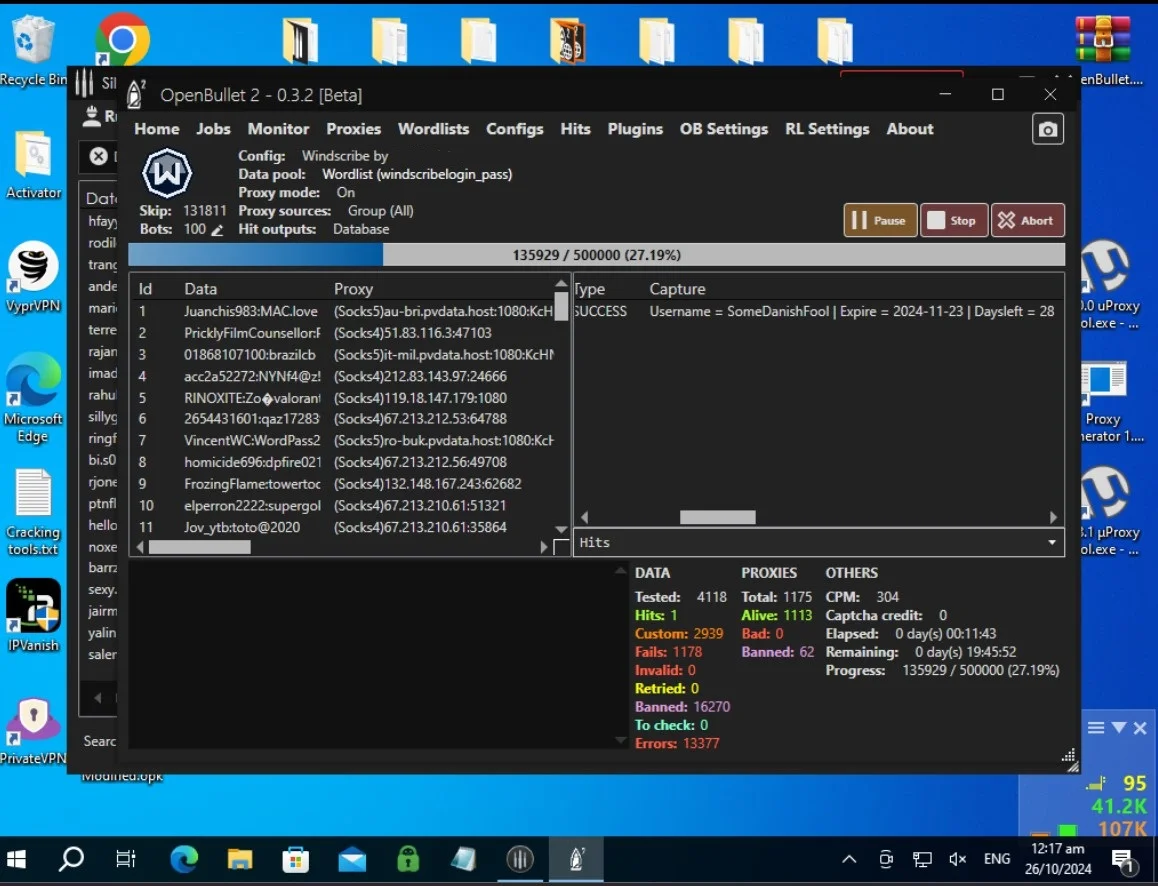1158x886 pixels.
Task: Open the About menu
Action: 910,129
